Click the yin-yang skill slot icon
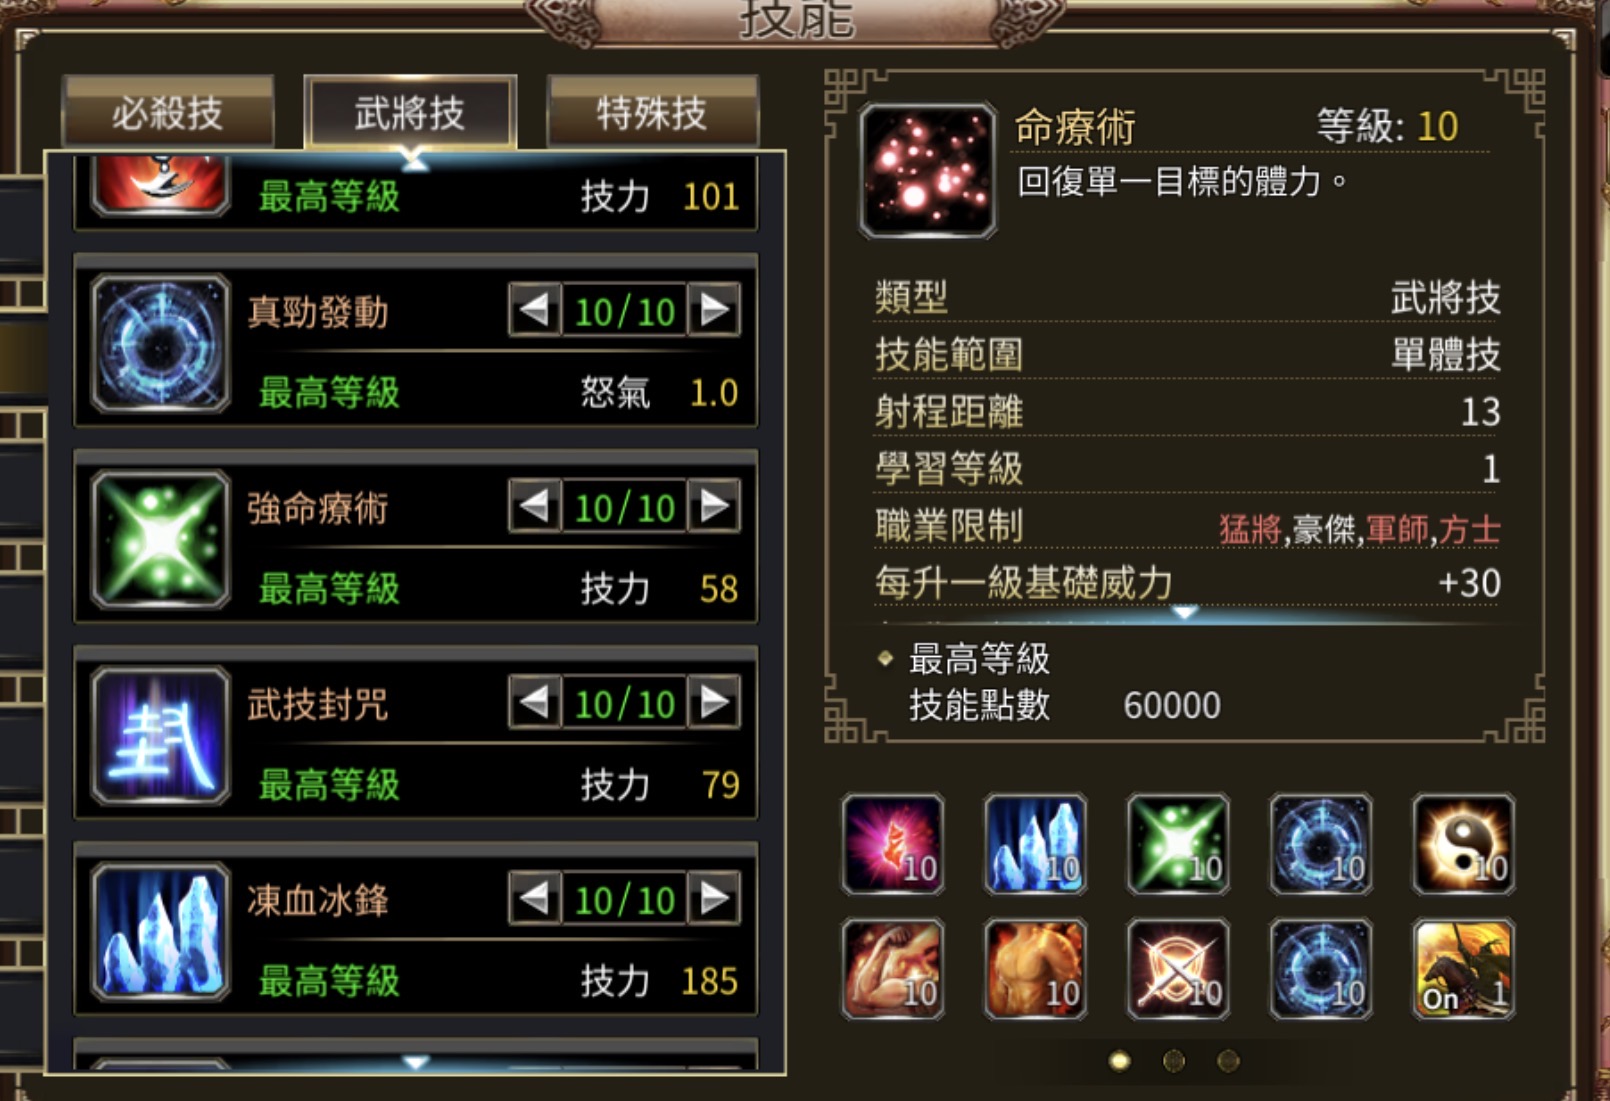Image resolution: width=1610 pixels, height=1101 pixels. pos(1463,844)
